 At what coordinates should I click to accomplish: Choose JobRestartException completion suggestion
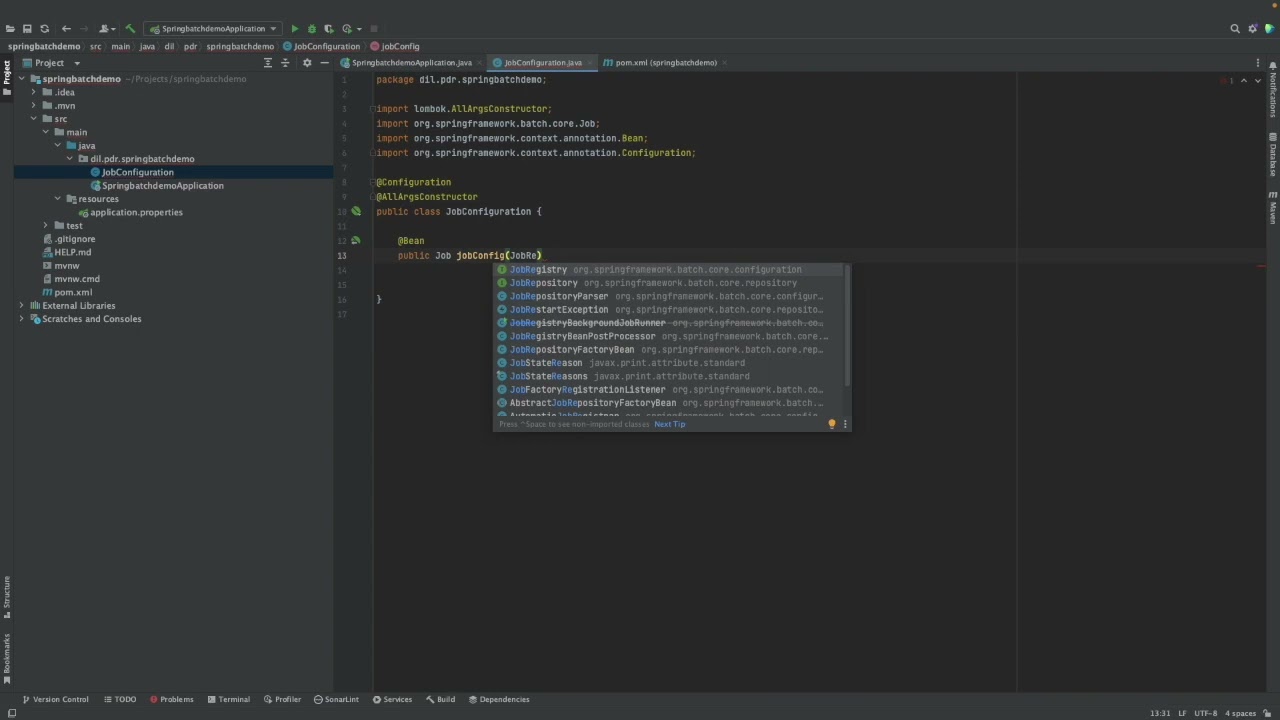click(x=671, y=309)
